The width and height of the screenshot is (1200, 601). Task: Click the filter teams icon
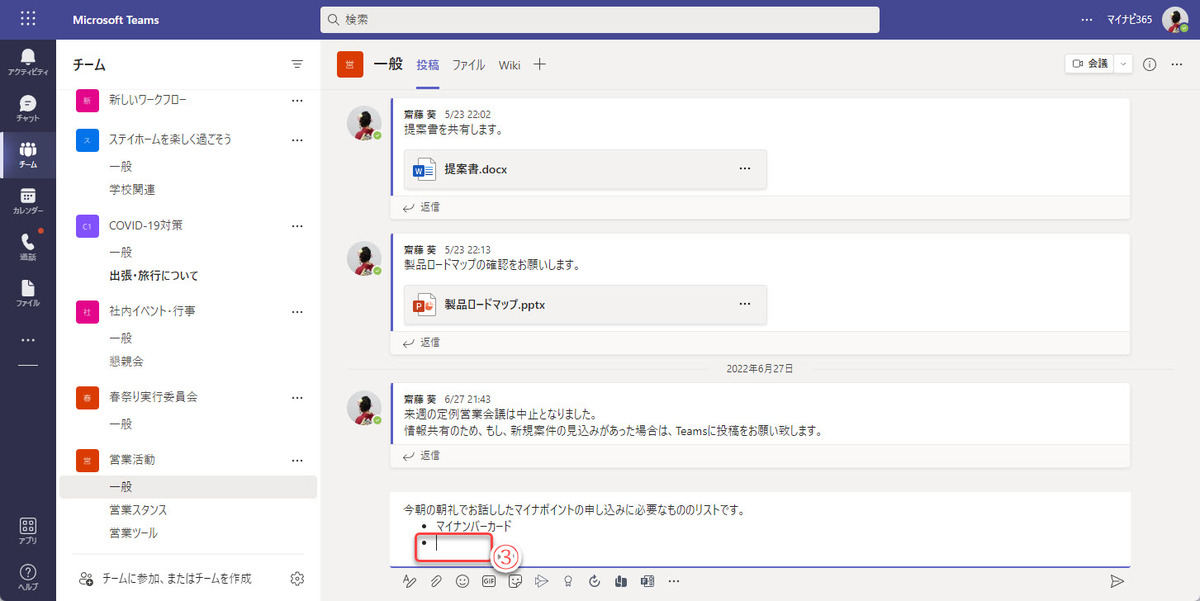tap(297, 64)
